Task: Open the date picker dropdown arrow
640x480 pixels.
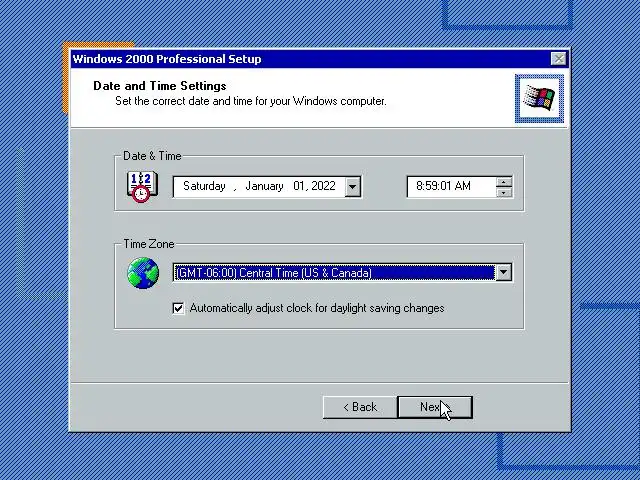Action: coord(353,187)
